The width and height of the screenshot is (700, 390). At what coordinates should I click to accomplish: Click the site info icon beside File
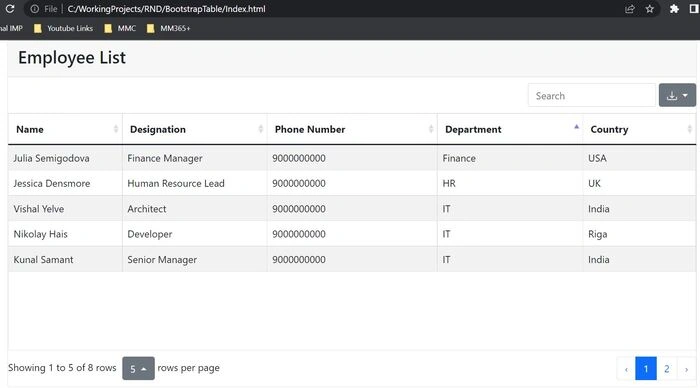point(34,9)
